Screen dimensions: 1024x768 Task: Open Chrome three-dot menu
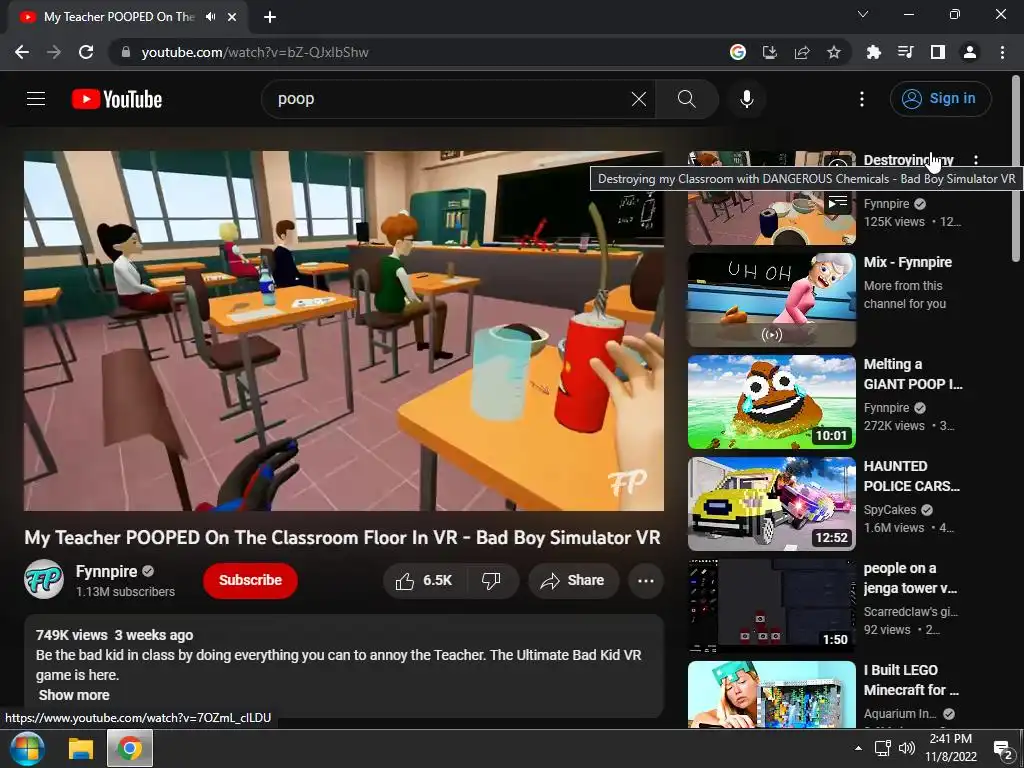click(x=1002, y=52)
